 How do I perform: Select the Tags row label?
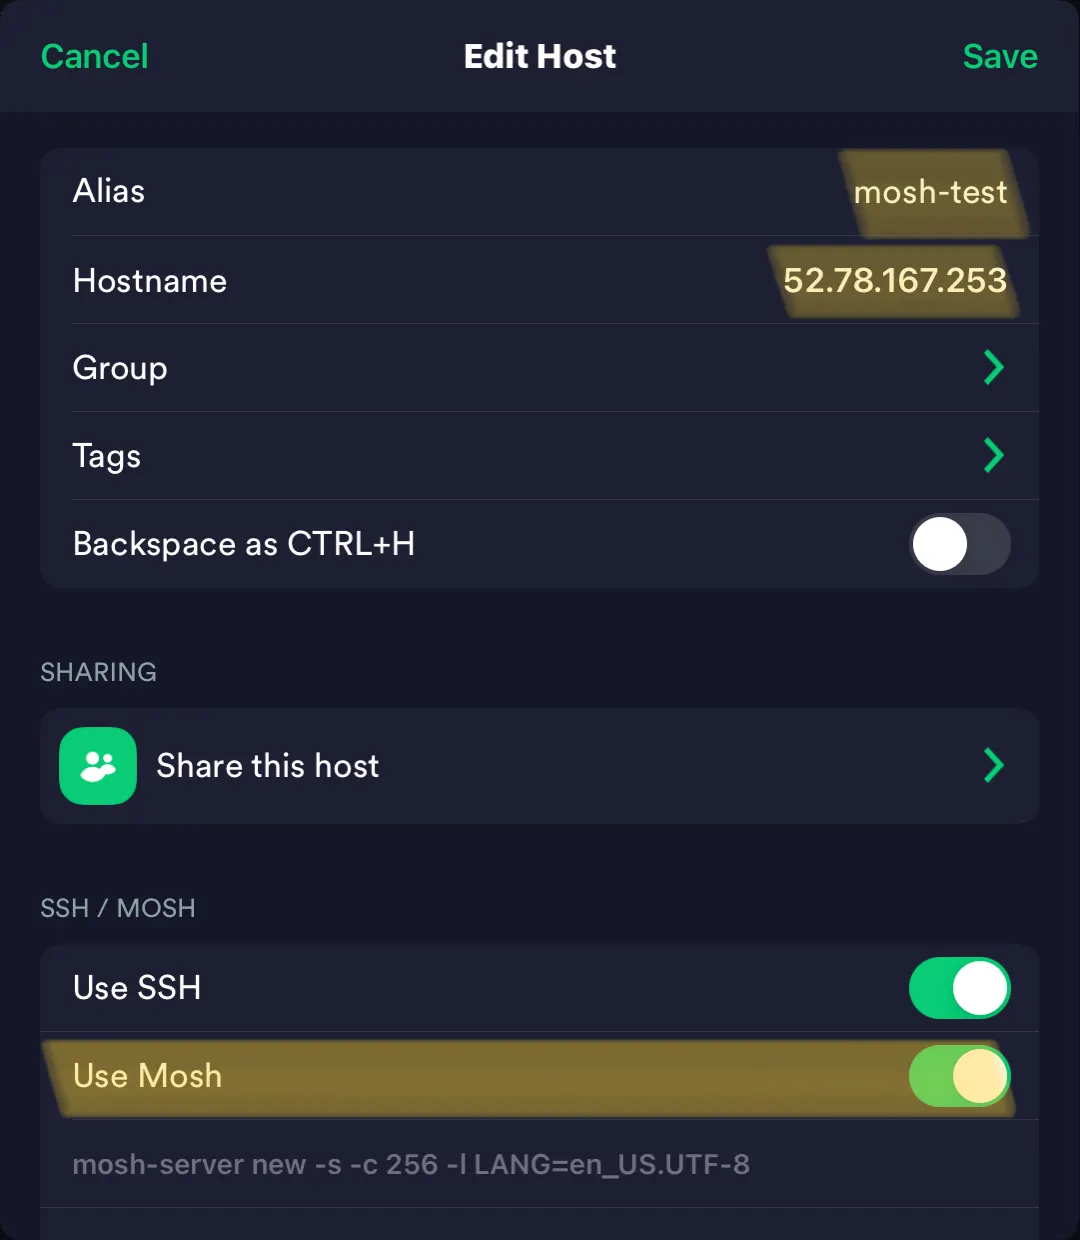pos(107,456)
